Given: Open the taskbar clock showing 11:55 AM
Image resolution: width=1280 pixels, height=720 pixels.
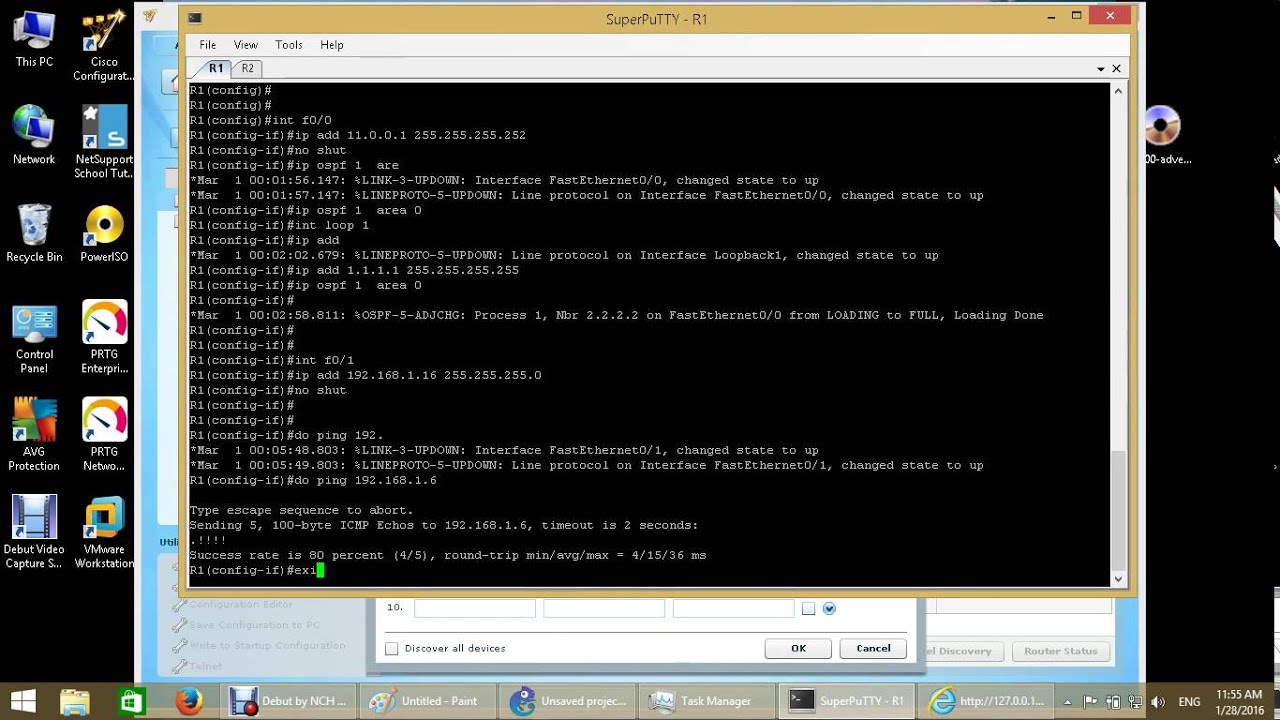Looking at the screenshot, I should tap(1239, 701).
